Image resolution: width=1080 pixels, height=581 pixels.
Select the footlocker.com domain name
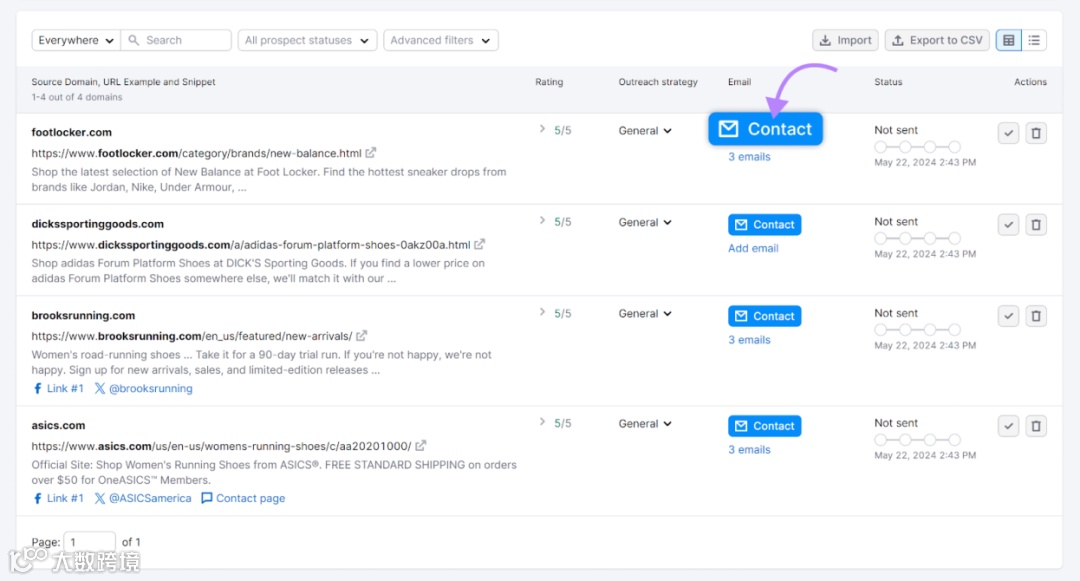(72, 132)
